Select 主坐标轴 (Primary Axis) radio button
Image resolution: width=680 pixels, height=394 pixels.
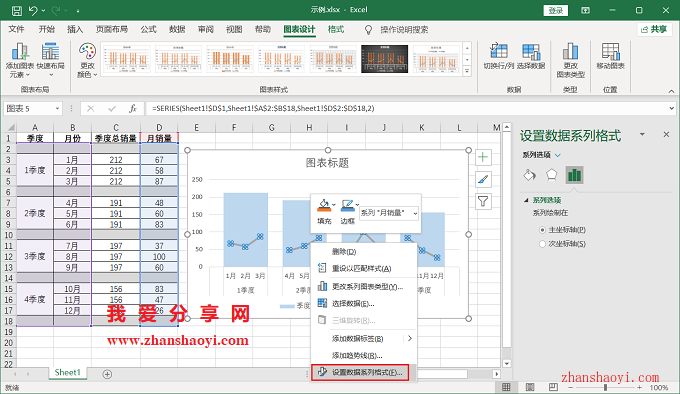542,230
